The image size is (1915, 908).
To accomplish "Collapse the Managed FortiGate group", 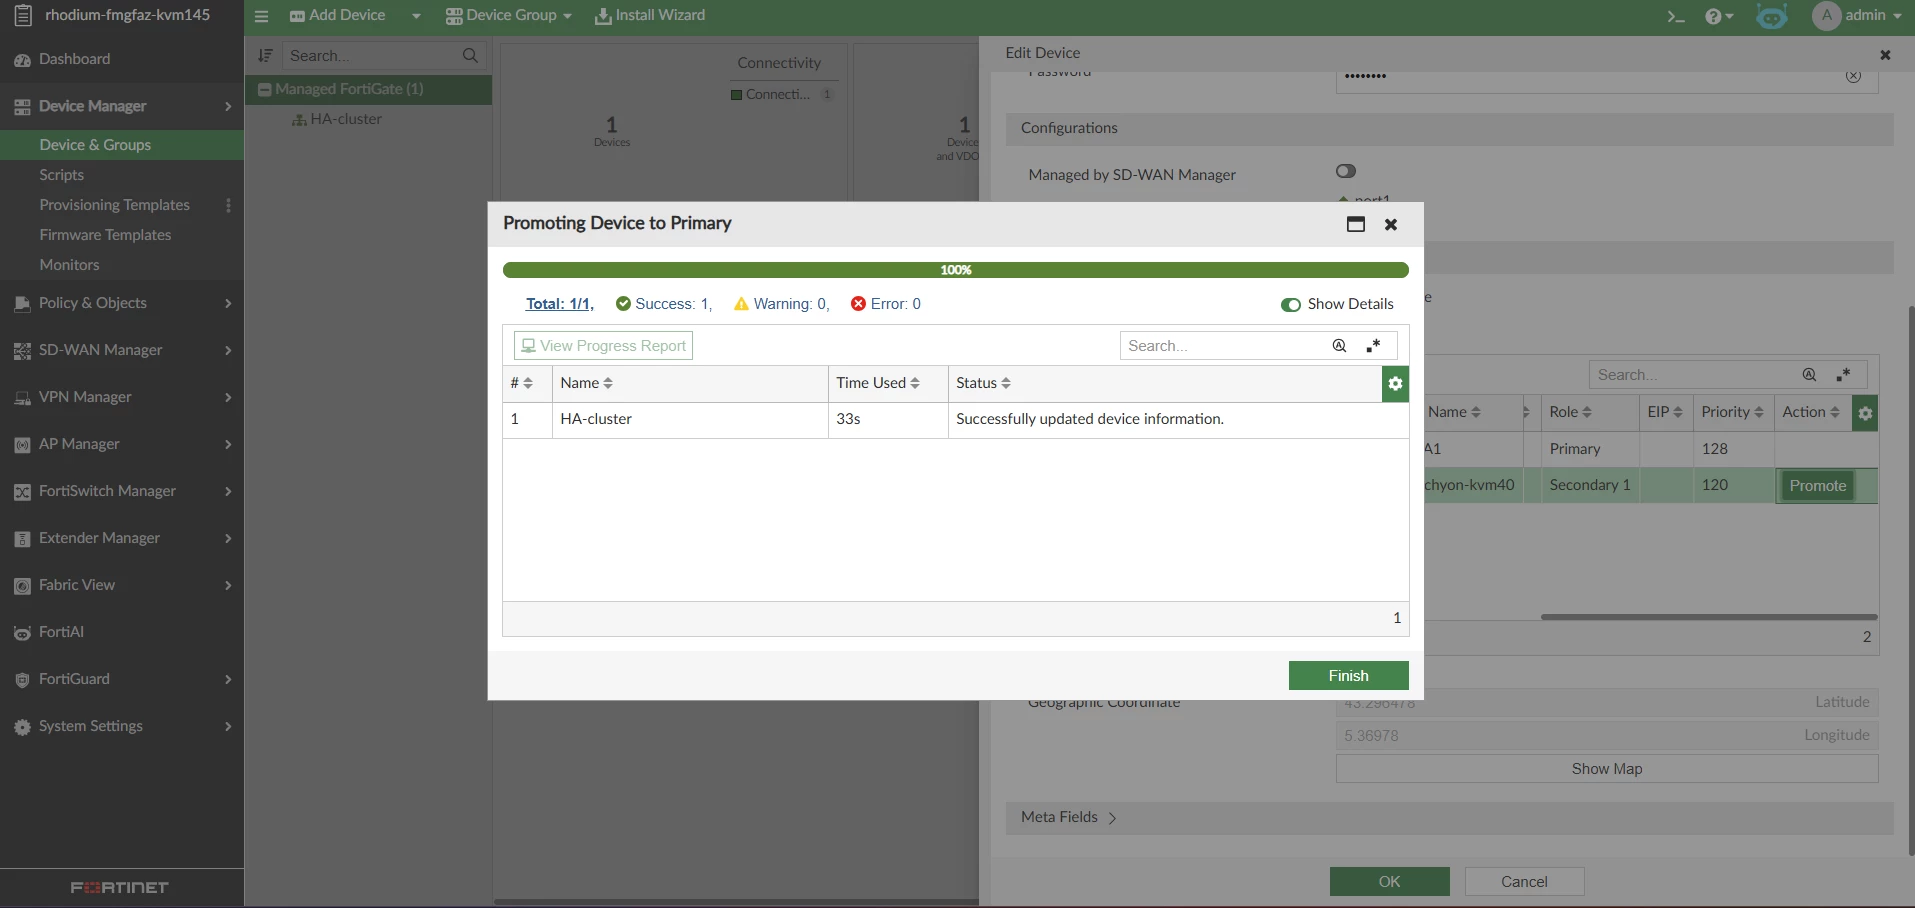I will (x=265, y=90).
